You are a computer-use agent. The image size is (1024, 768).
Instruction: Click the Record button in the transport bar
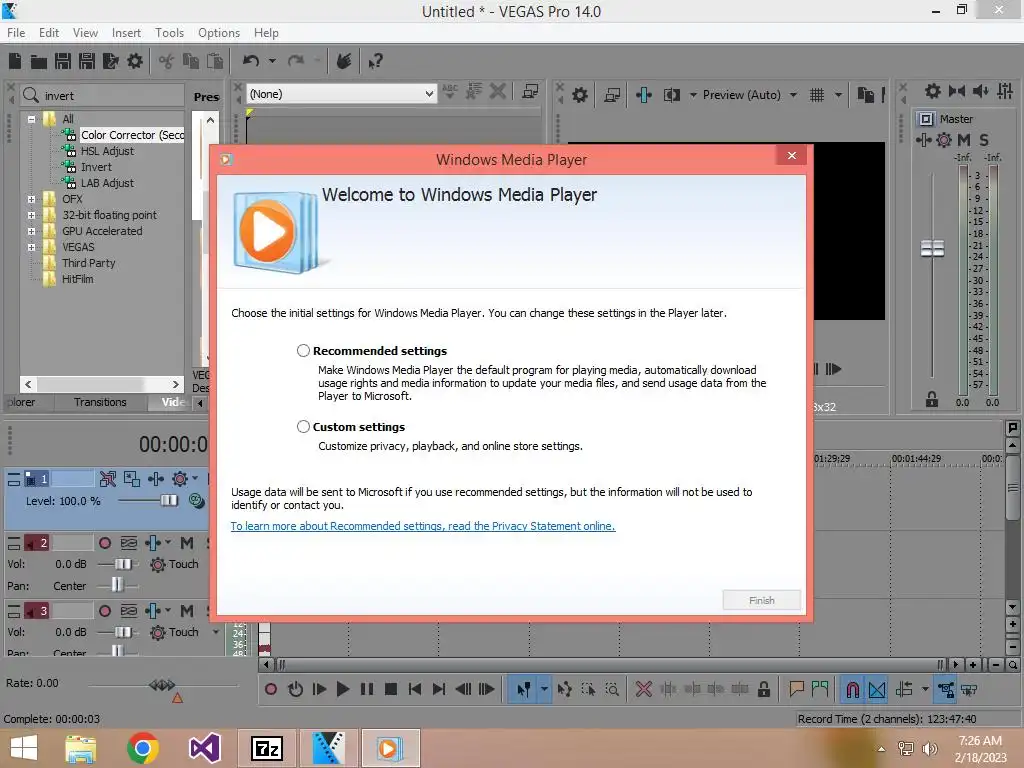[x=270, y=690]
